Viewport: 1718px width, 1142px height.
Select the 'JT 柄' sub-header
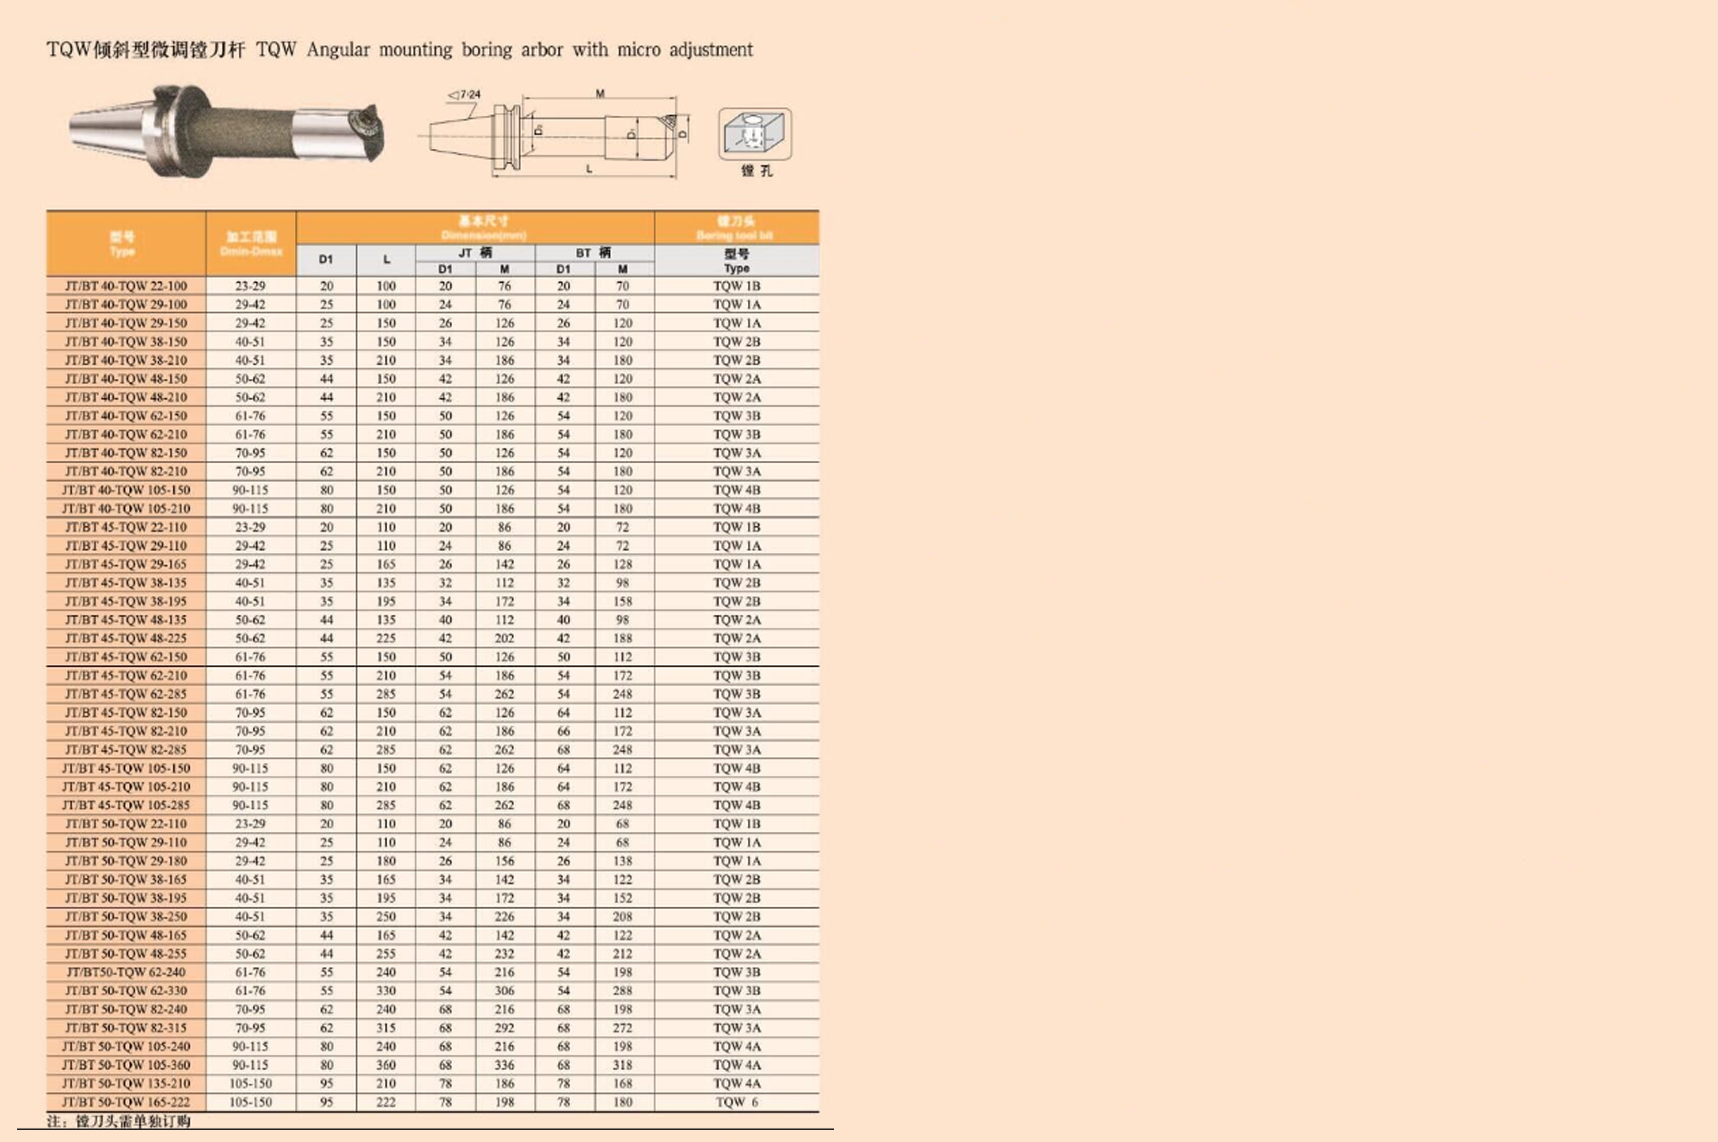475,253
